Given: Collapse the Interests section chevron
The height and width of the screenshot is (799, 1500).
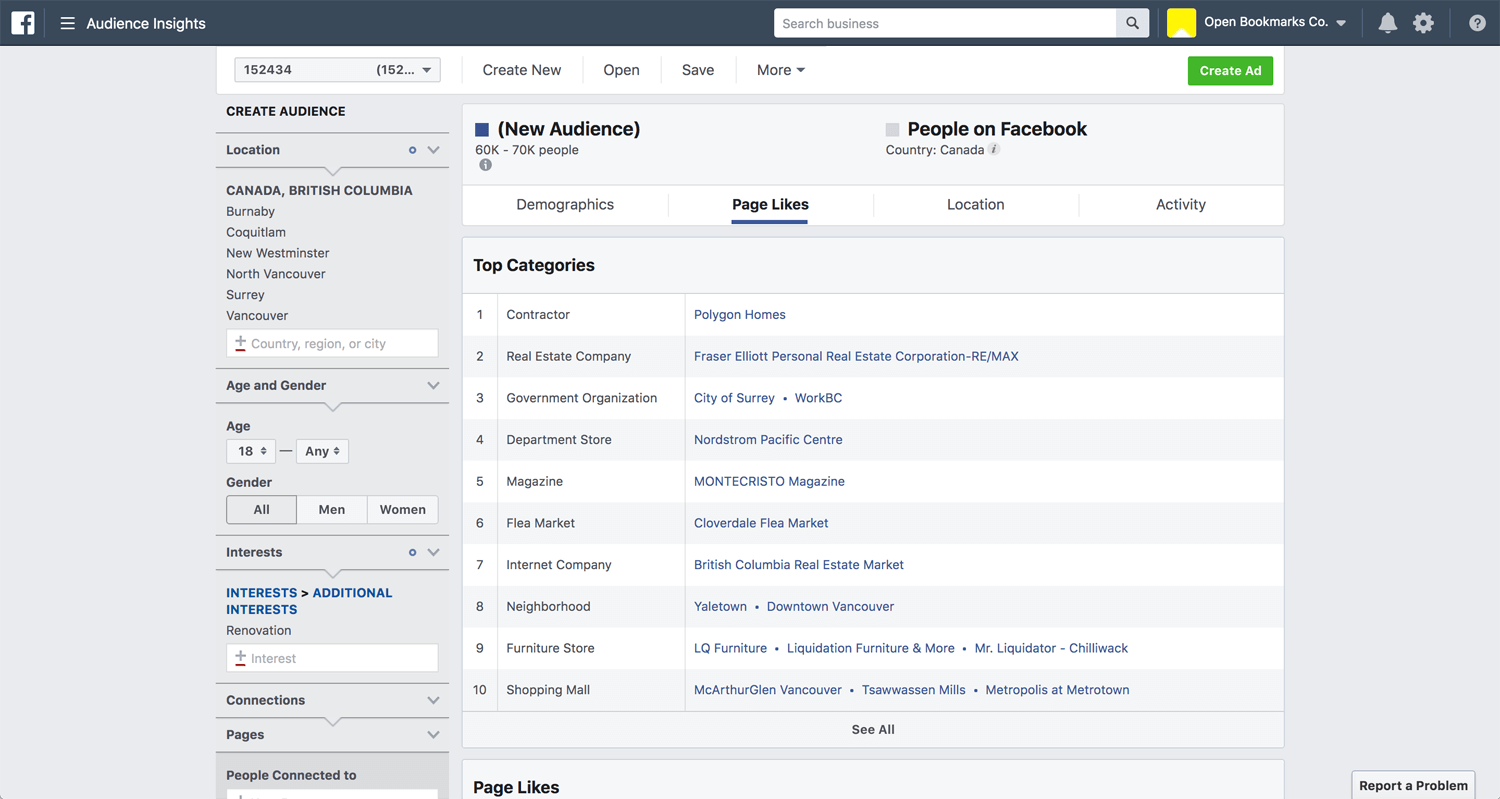Looking at the screenshot, I should 433,552.
